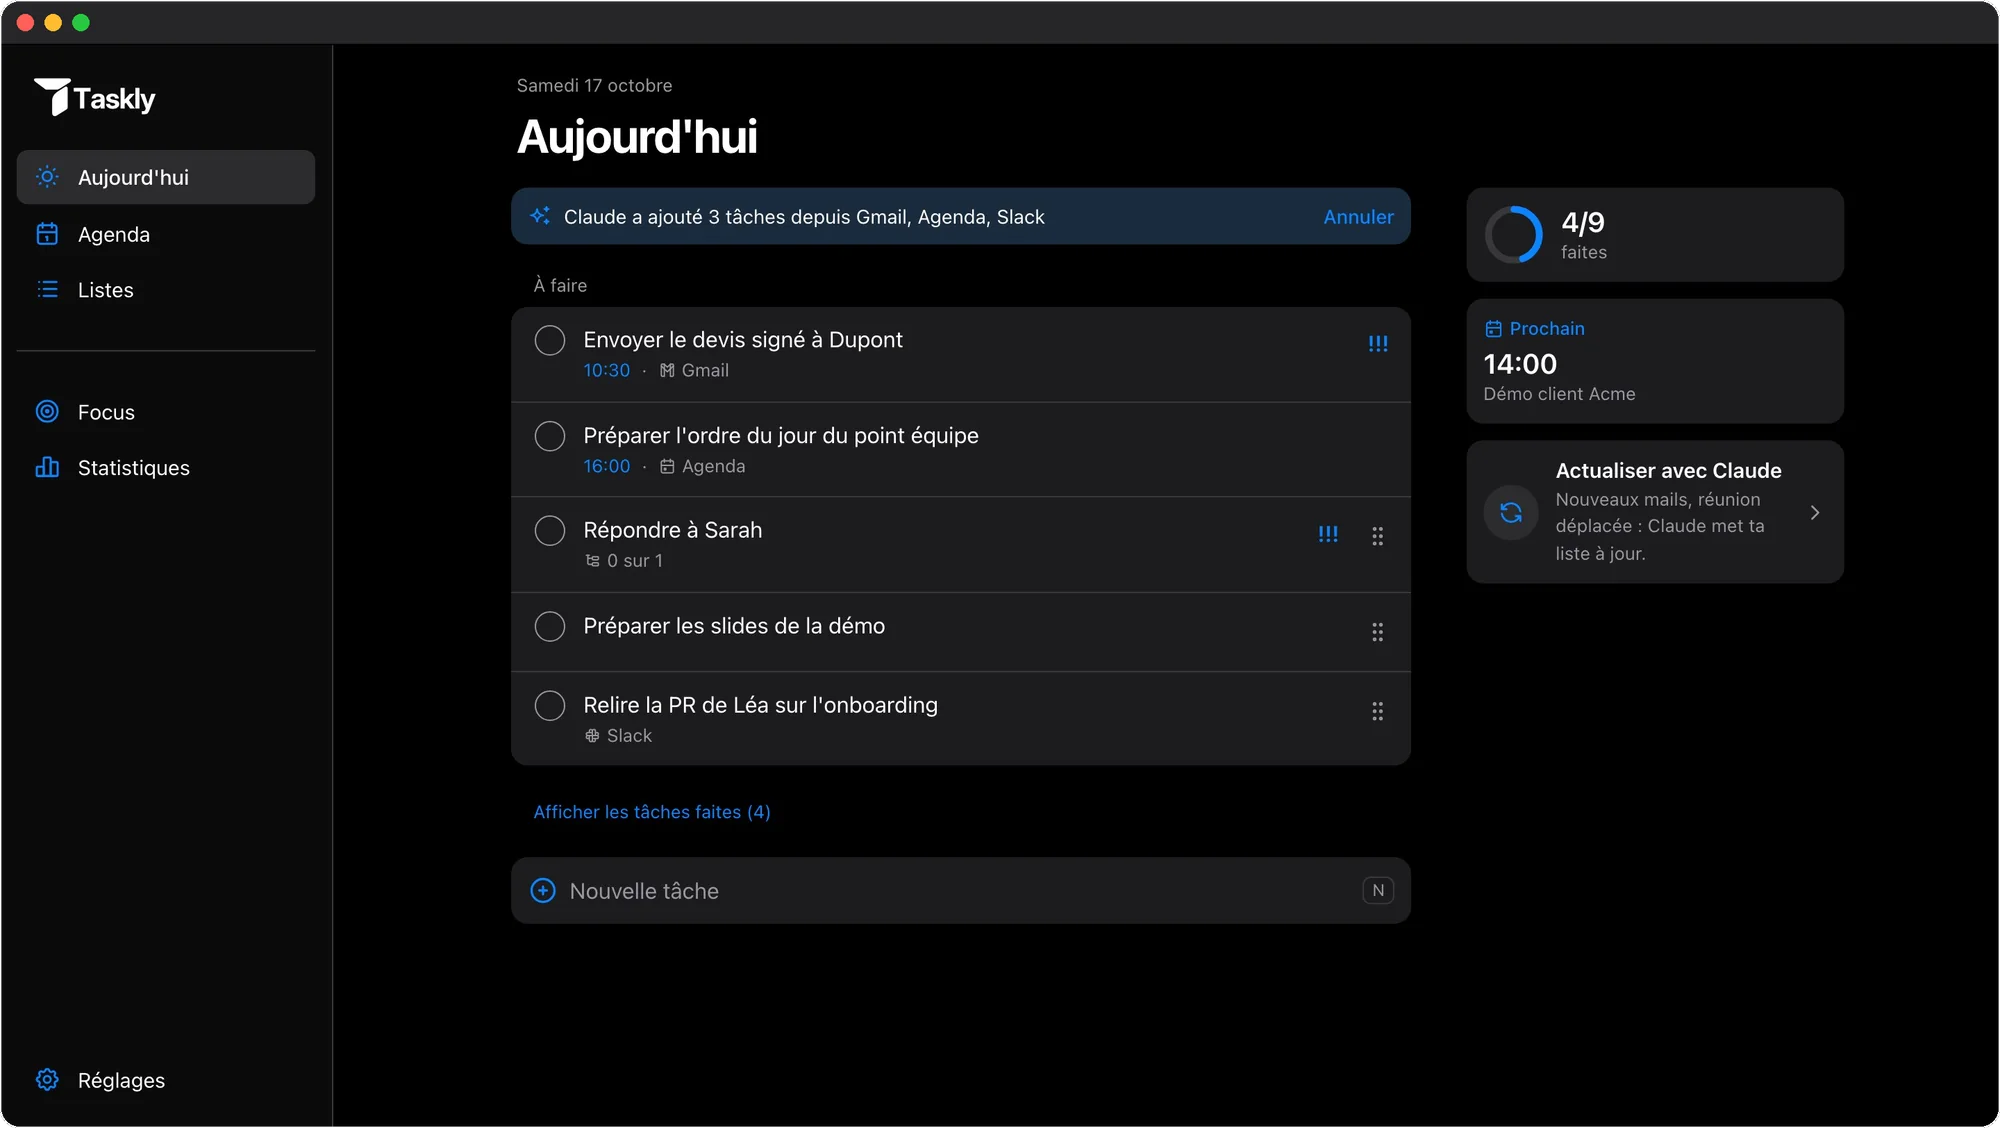The width and height of the screenshot is (2000, 1128).
Task: Click drag handle for Relire la PR task
Action: click(x=1378, y=711)
